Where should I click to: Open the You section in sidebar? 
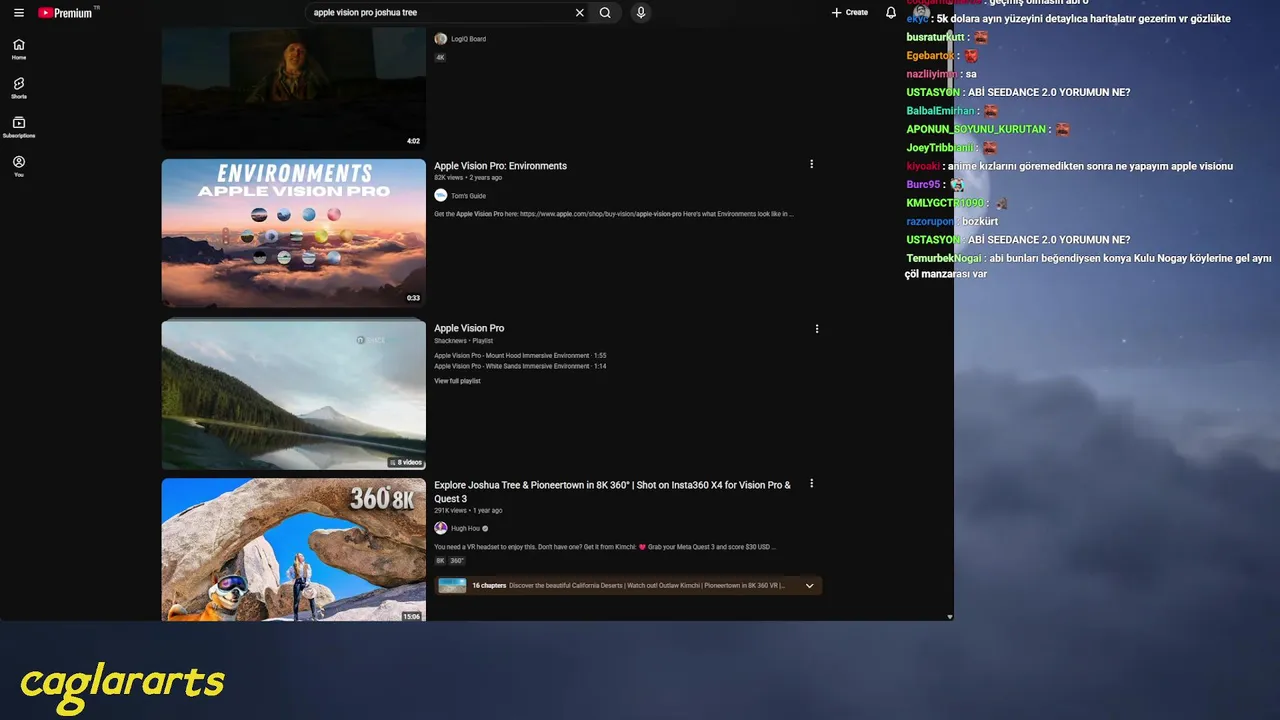(19, 166)
